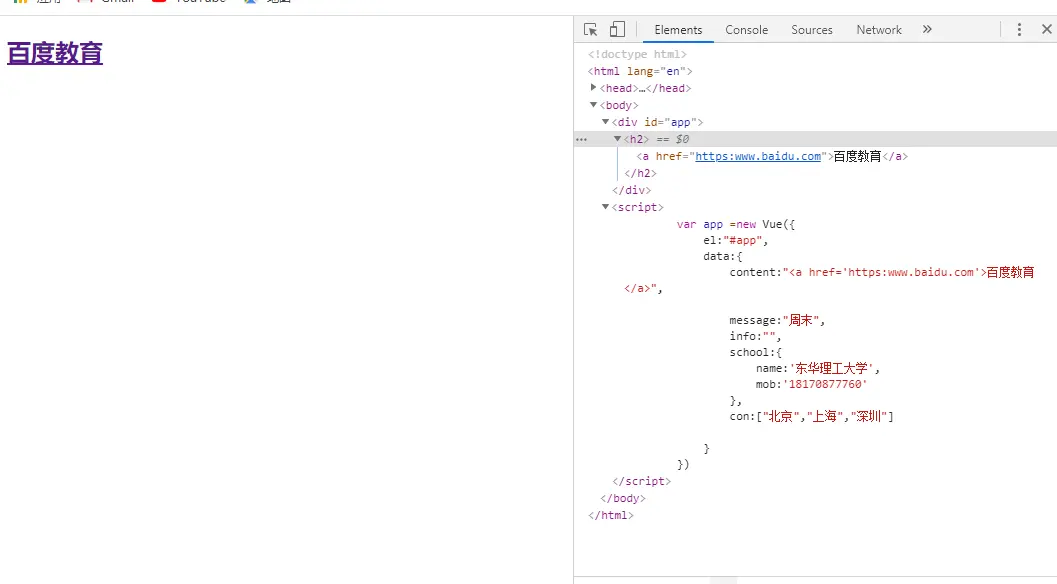Click the 'var app =new Vue({' code line
Viewport: 1057px width, 584px height.
click(x=735, y=225)
